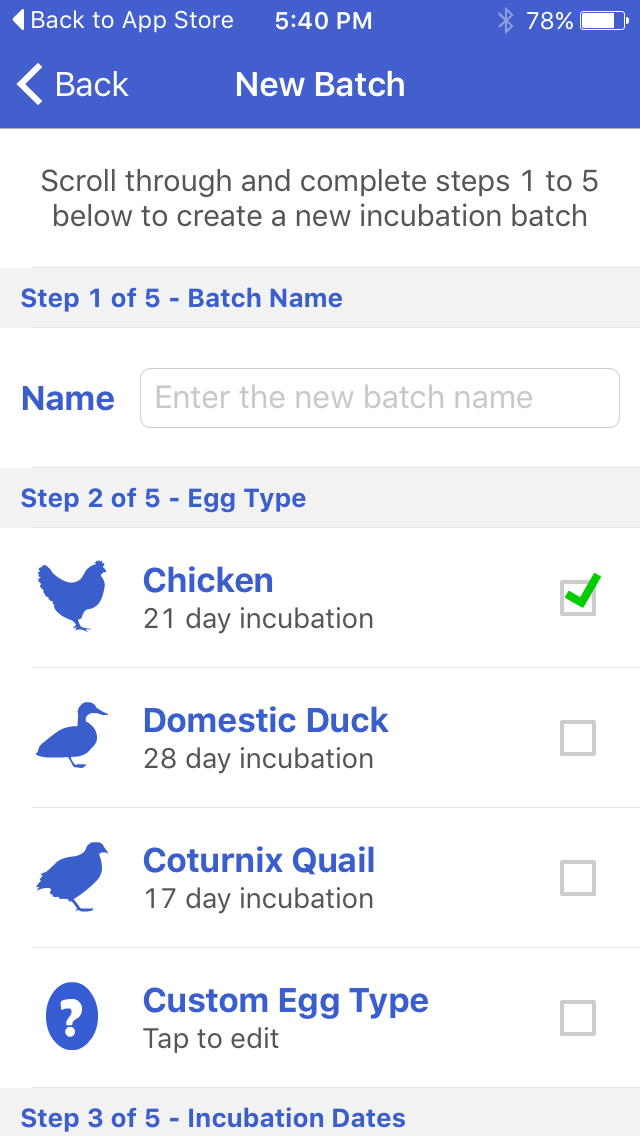Check the Domestic Duck checkbox
This screenshot has width=640, height=1136.
pyautogui.click(x=578, y=738)
